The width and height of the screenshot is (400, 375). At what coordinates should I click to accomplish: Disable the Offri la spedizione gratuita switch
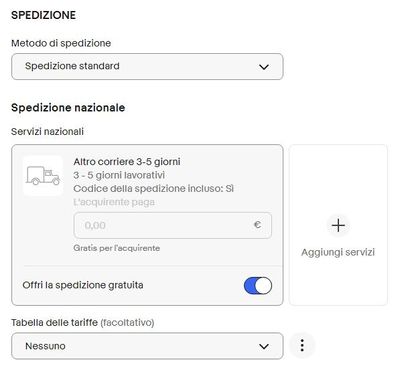[x=258, y=286]
